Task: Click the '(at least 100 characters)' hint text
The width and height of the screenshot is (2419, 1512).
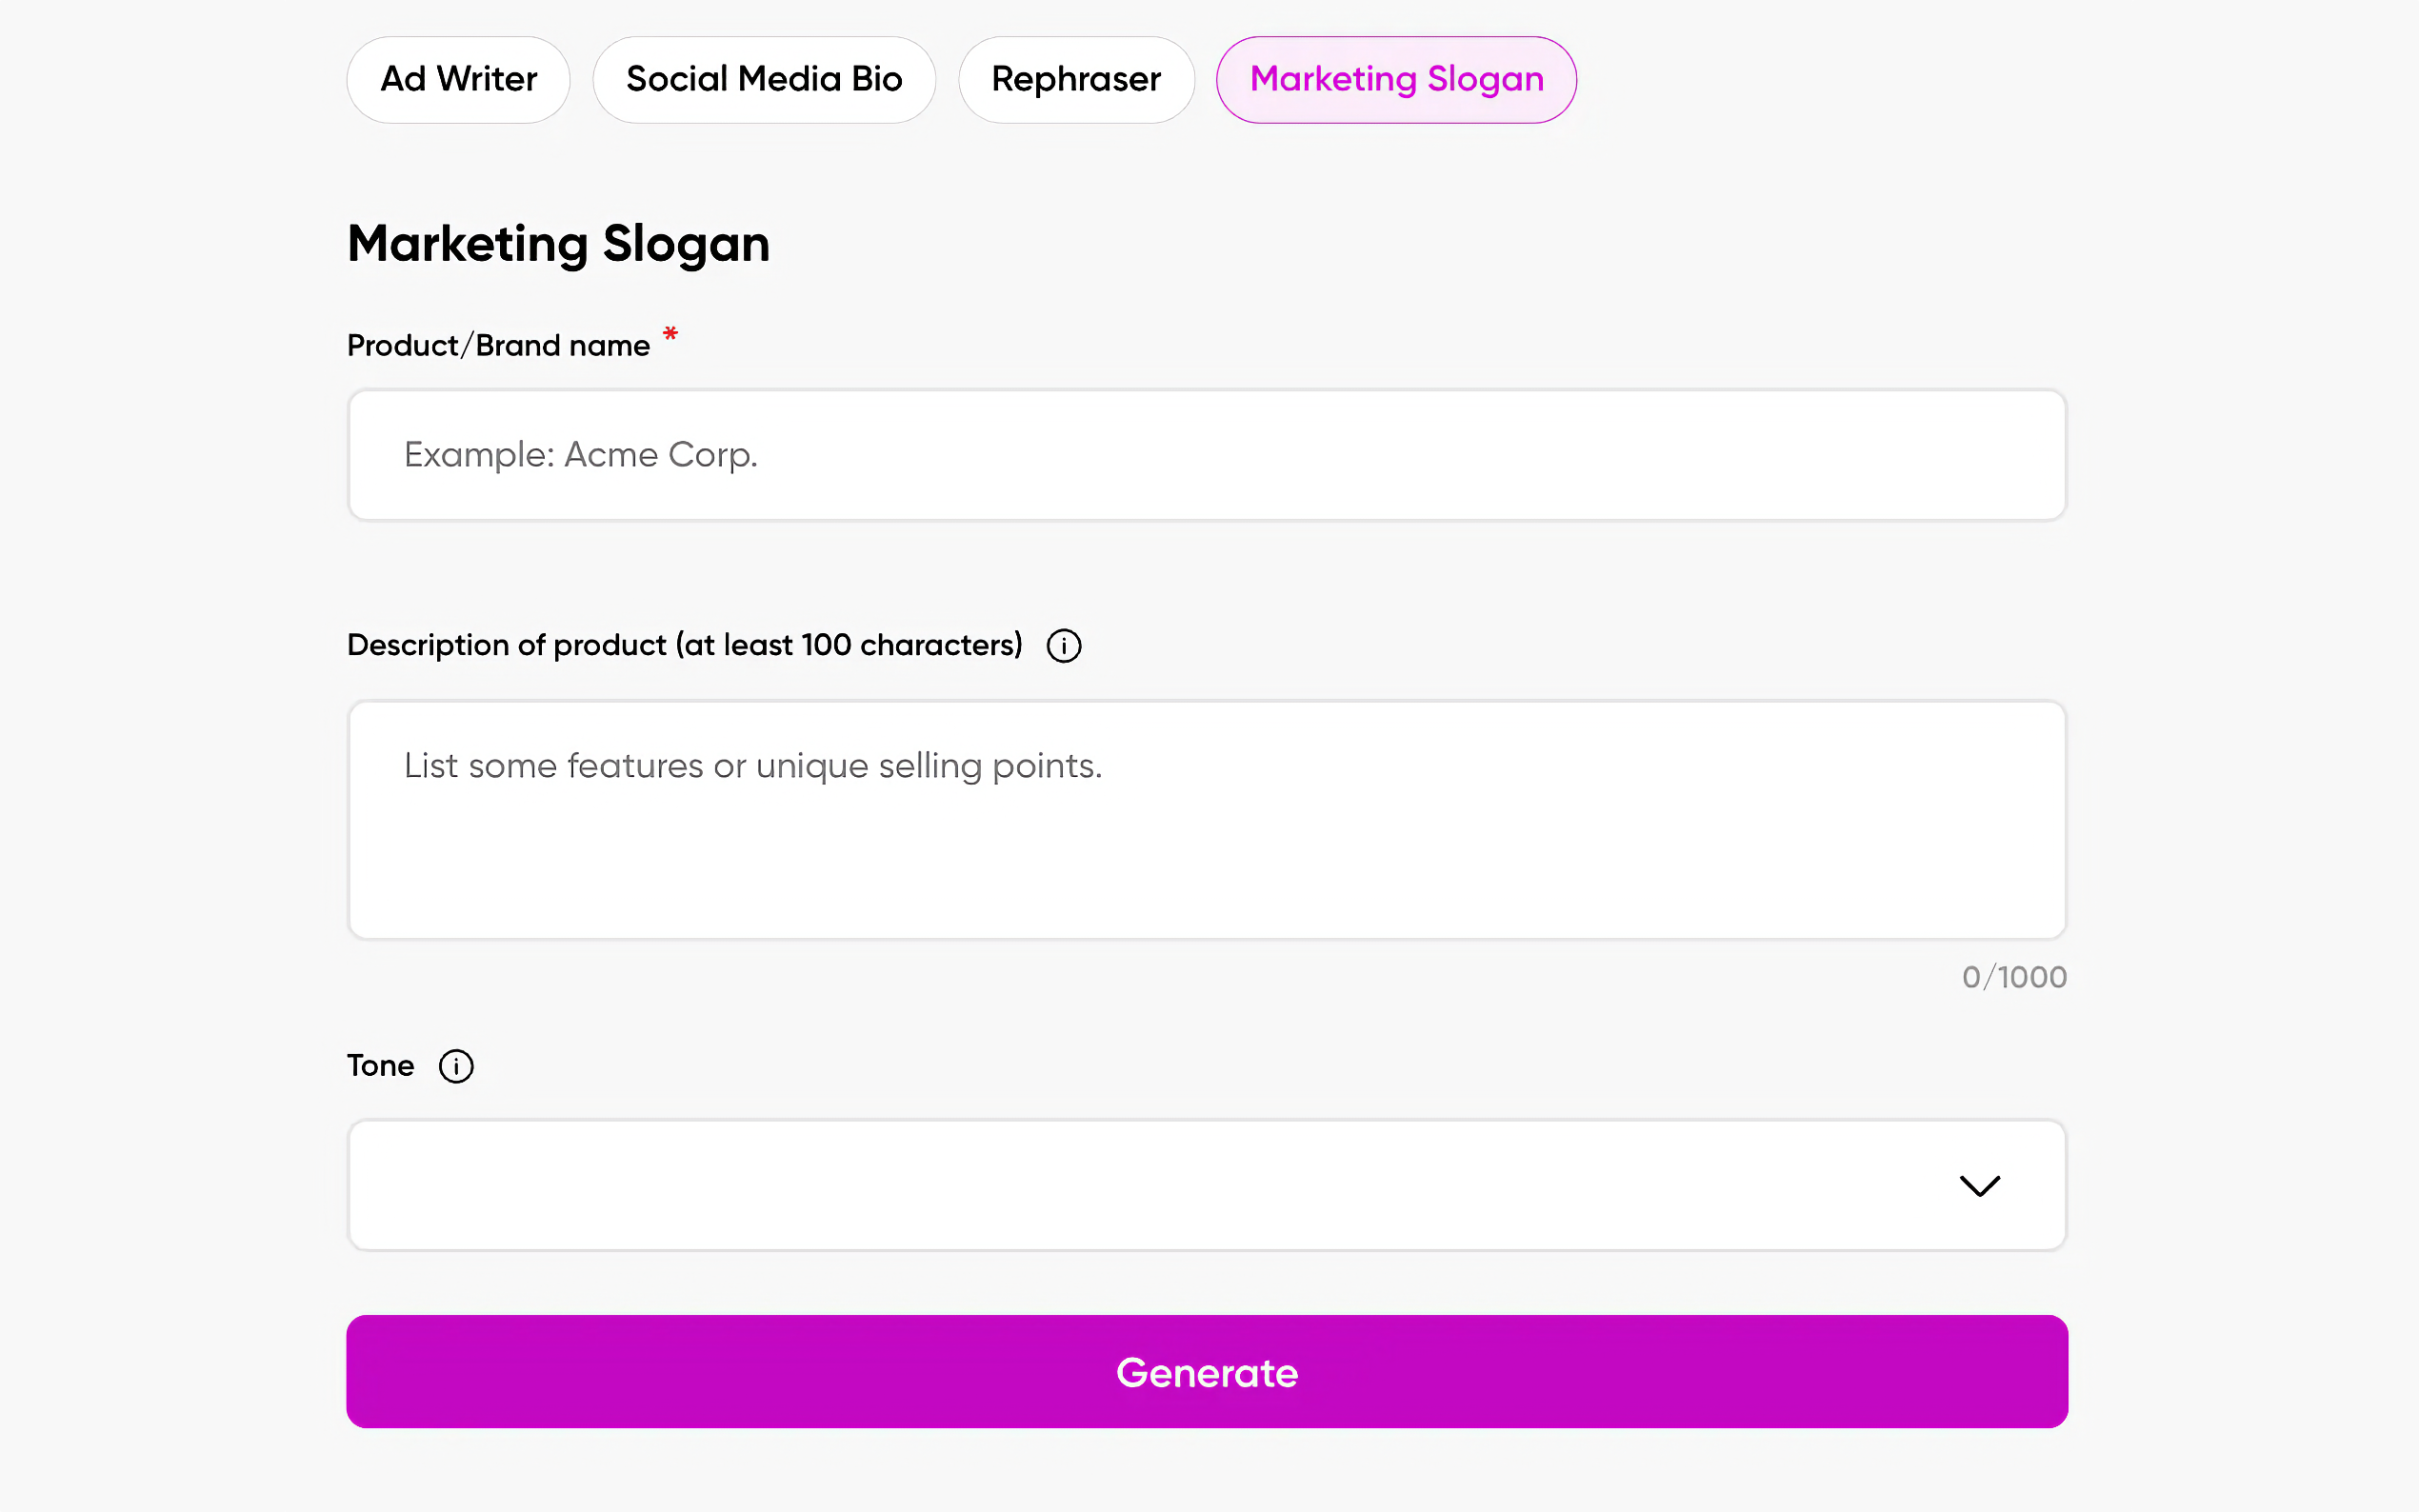Action: coord(849,646)
